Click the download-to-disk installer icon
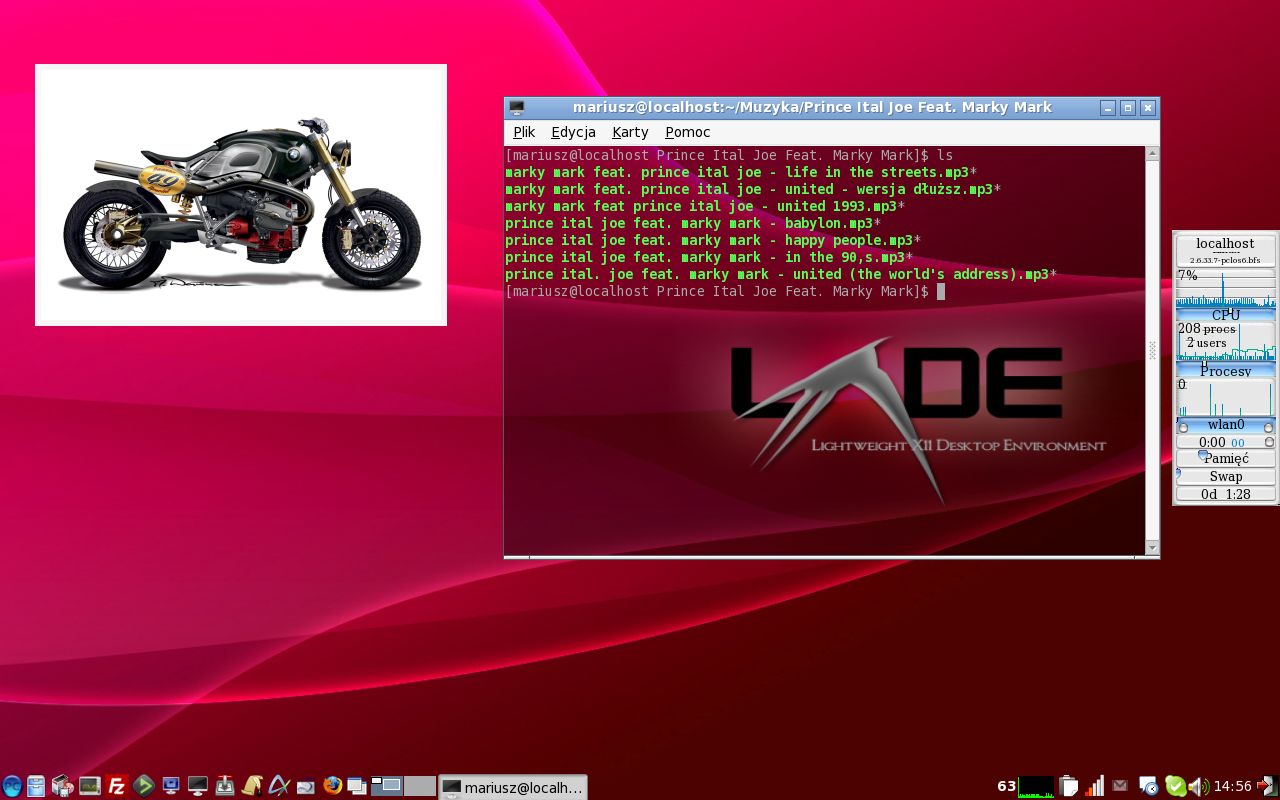The height and width of the screenshot is (800, 1280). 225,786
